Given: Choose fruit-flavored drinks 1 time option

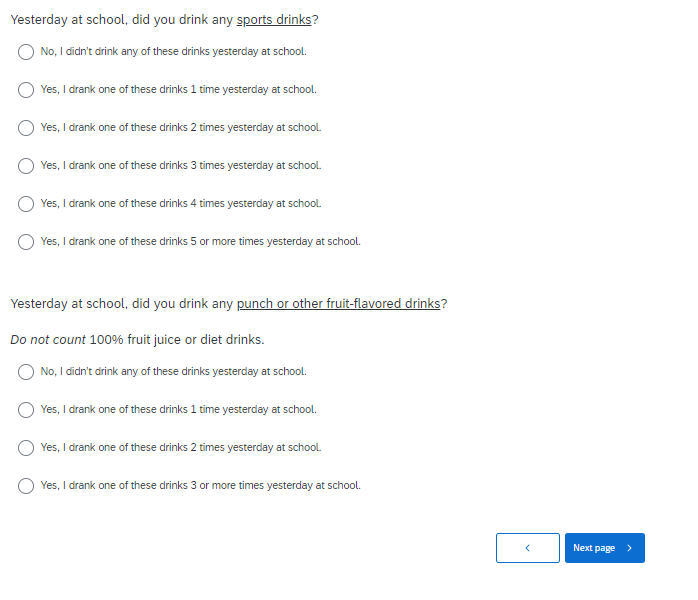Looking at the screenshot, I should coord(26,410).
